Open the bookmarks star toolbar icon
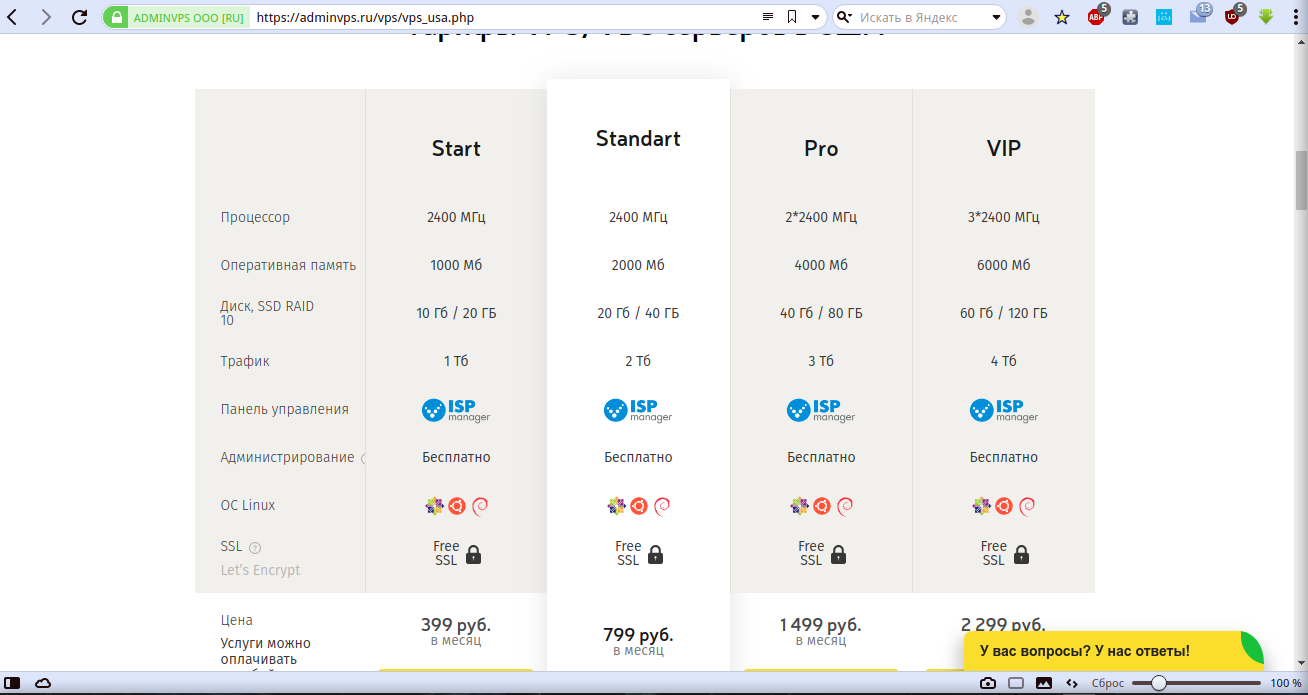The height and width of the screenshot is (695, 1308). click(1062, 17)
